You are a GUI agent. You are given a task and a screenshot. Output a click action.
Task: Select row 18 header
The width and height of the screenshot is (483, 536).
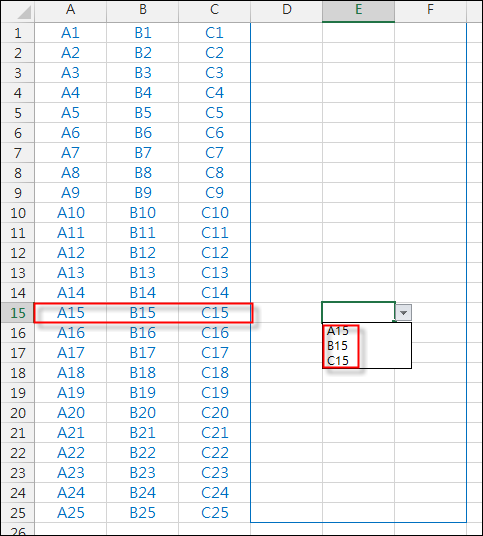coord(18,373)
